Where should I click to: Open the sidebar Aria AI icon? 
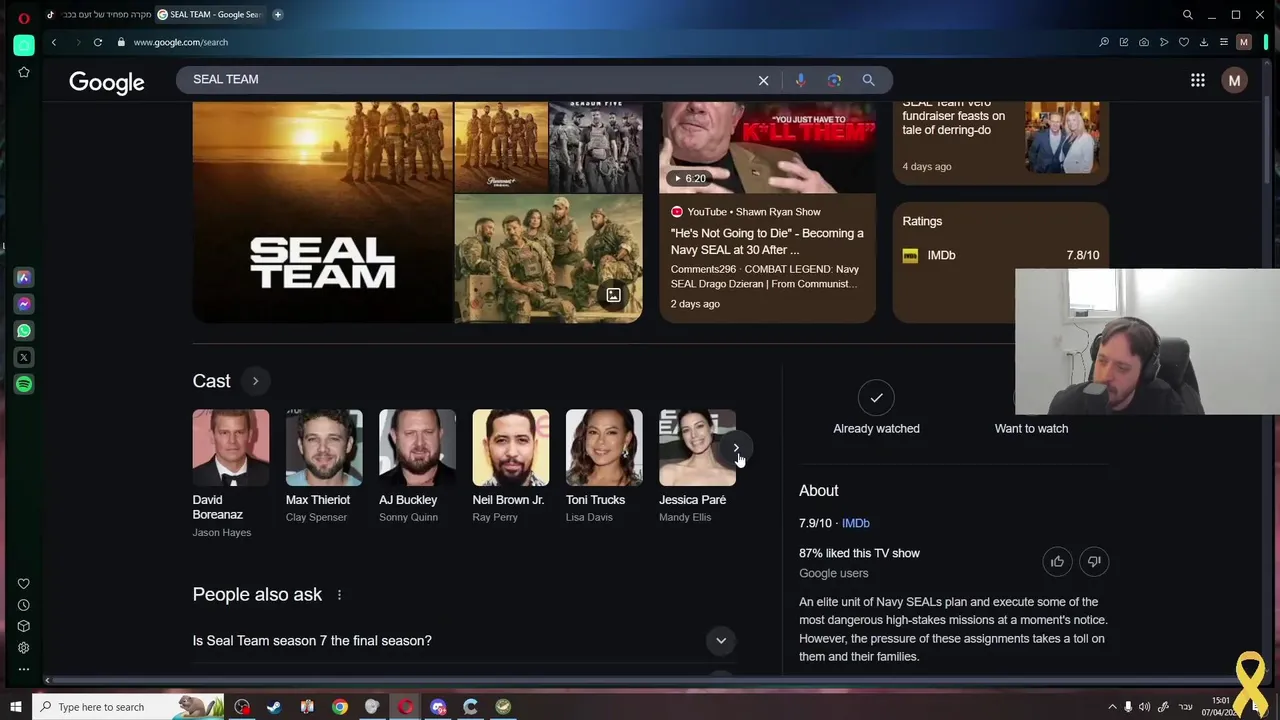24,277
